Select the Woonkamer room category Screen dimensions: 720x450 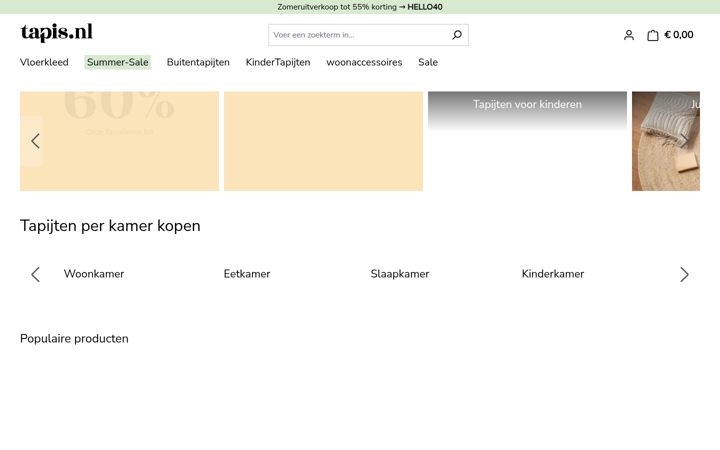94,274
